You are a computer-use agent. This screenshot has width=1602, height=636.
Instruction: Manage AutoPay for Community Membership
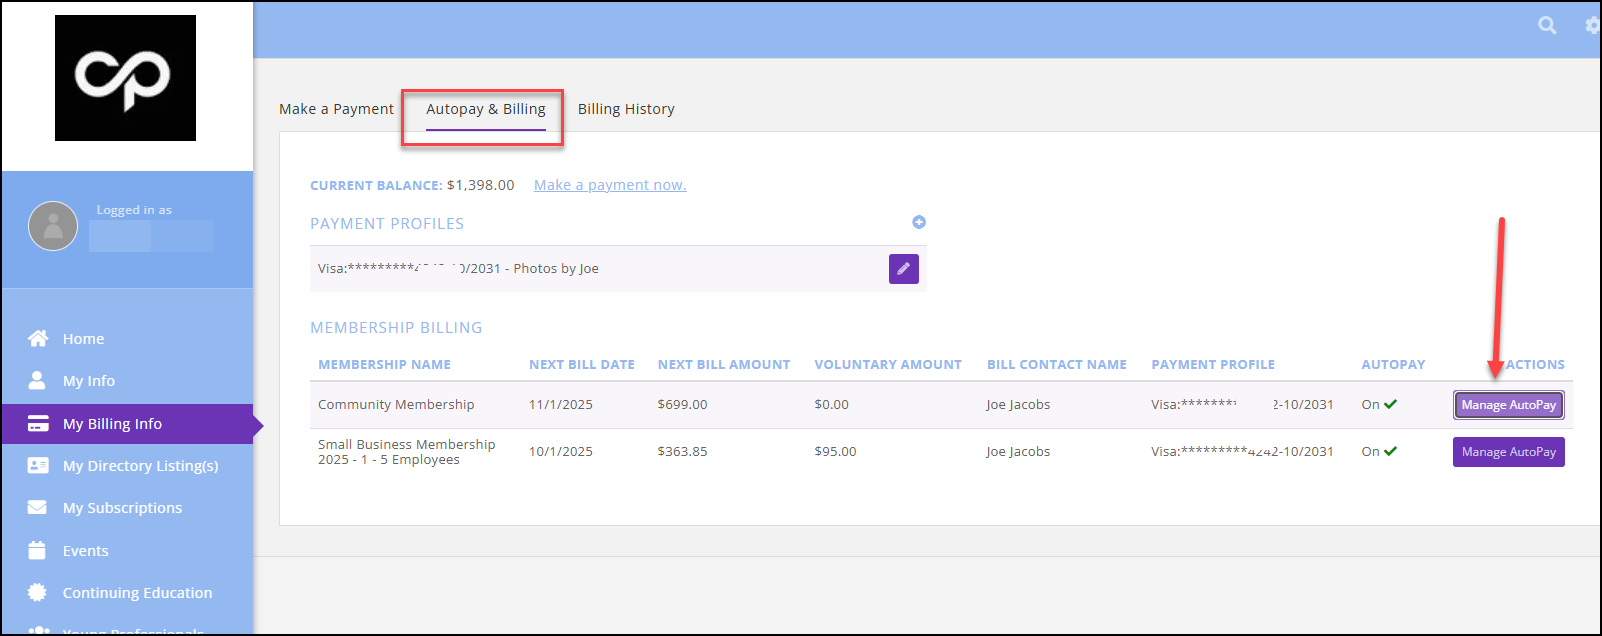(x=1508, y=405)
